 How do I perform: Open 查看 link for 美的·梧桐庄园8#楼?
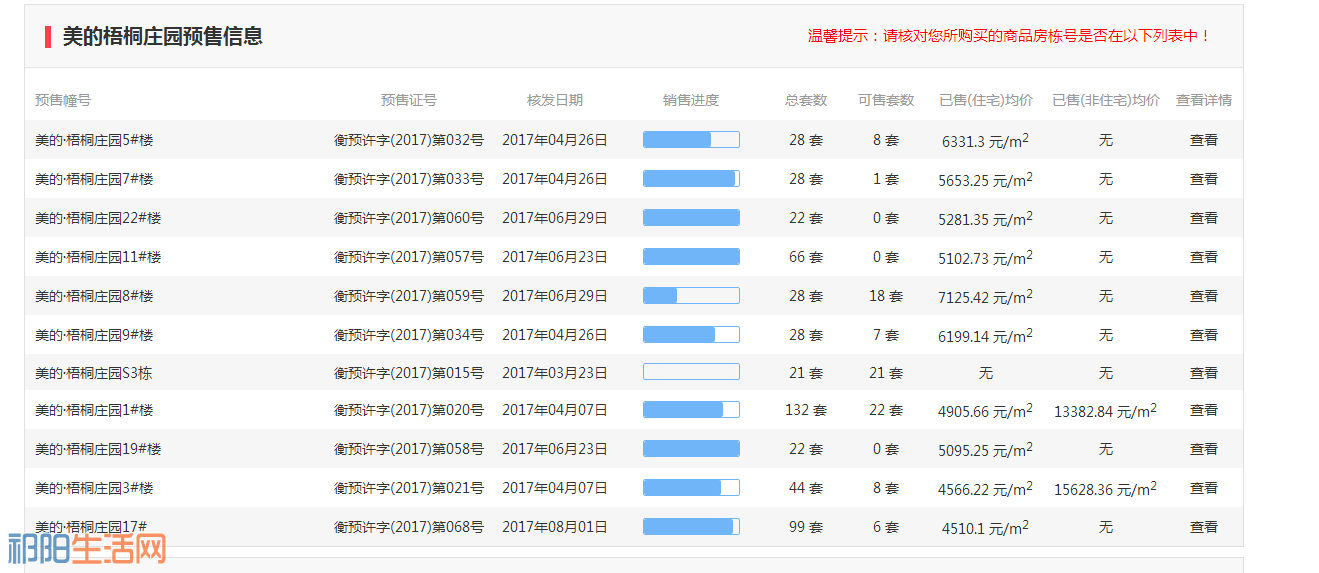(1203, 296)
